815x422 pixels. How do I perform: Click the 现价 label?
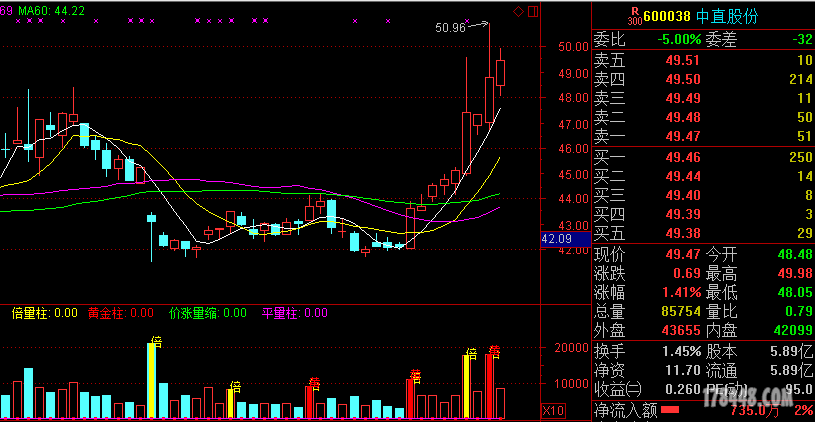pyautogui.click(x=610, y=255)
